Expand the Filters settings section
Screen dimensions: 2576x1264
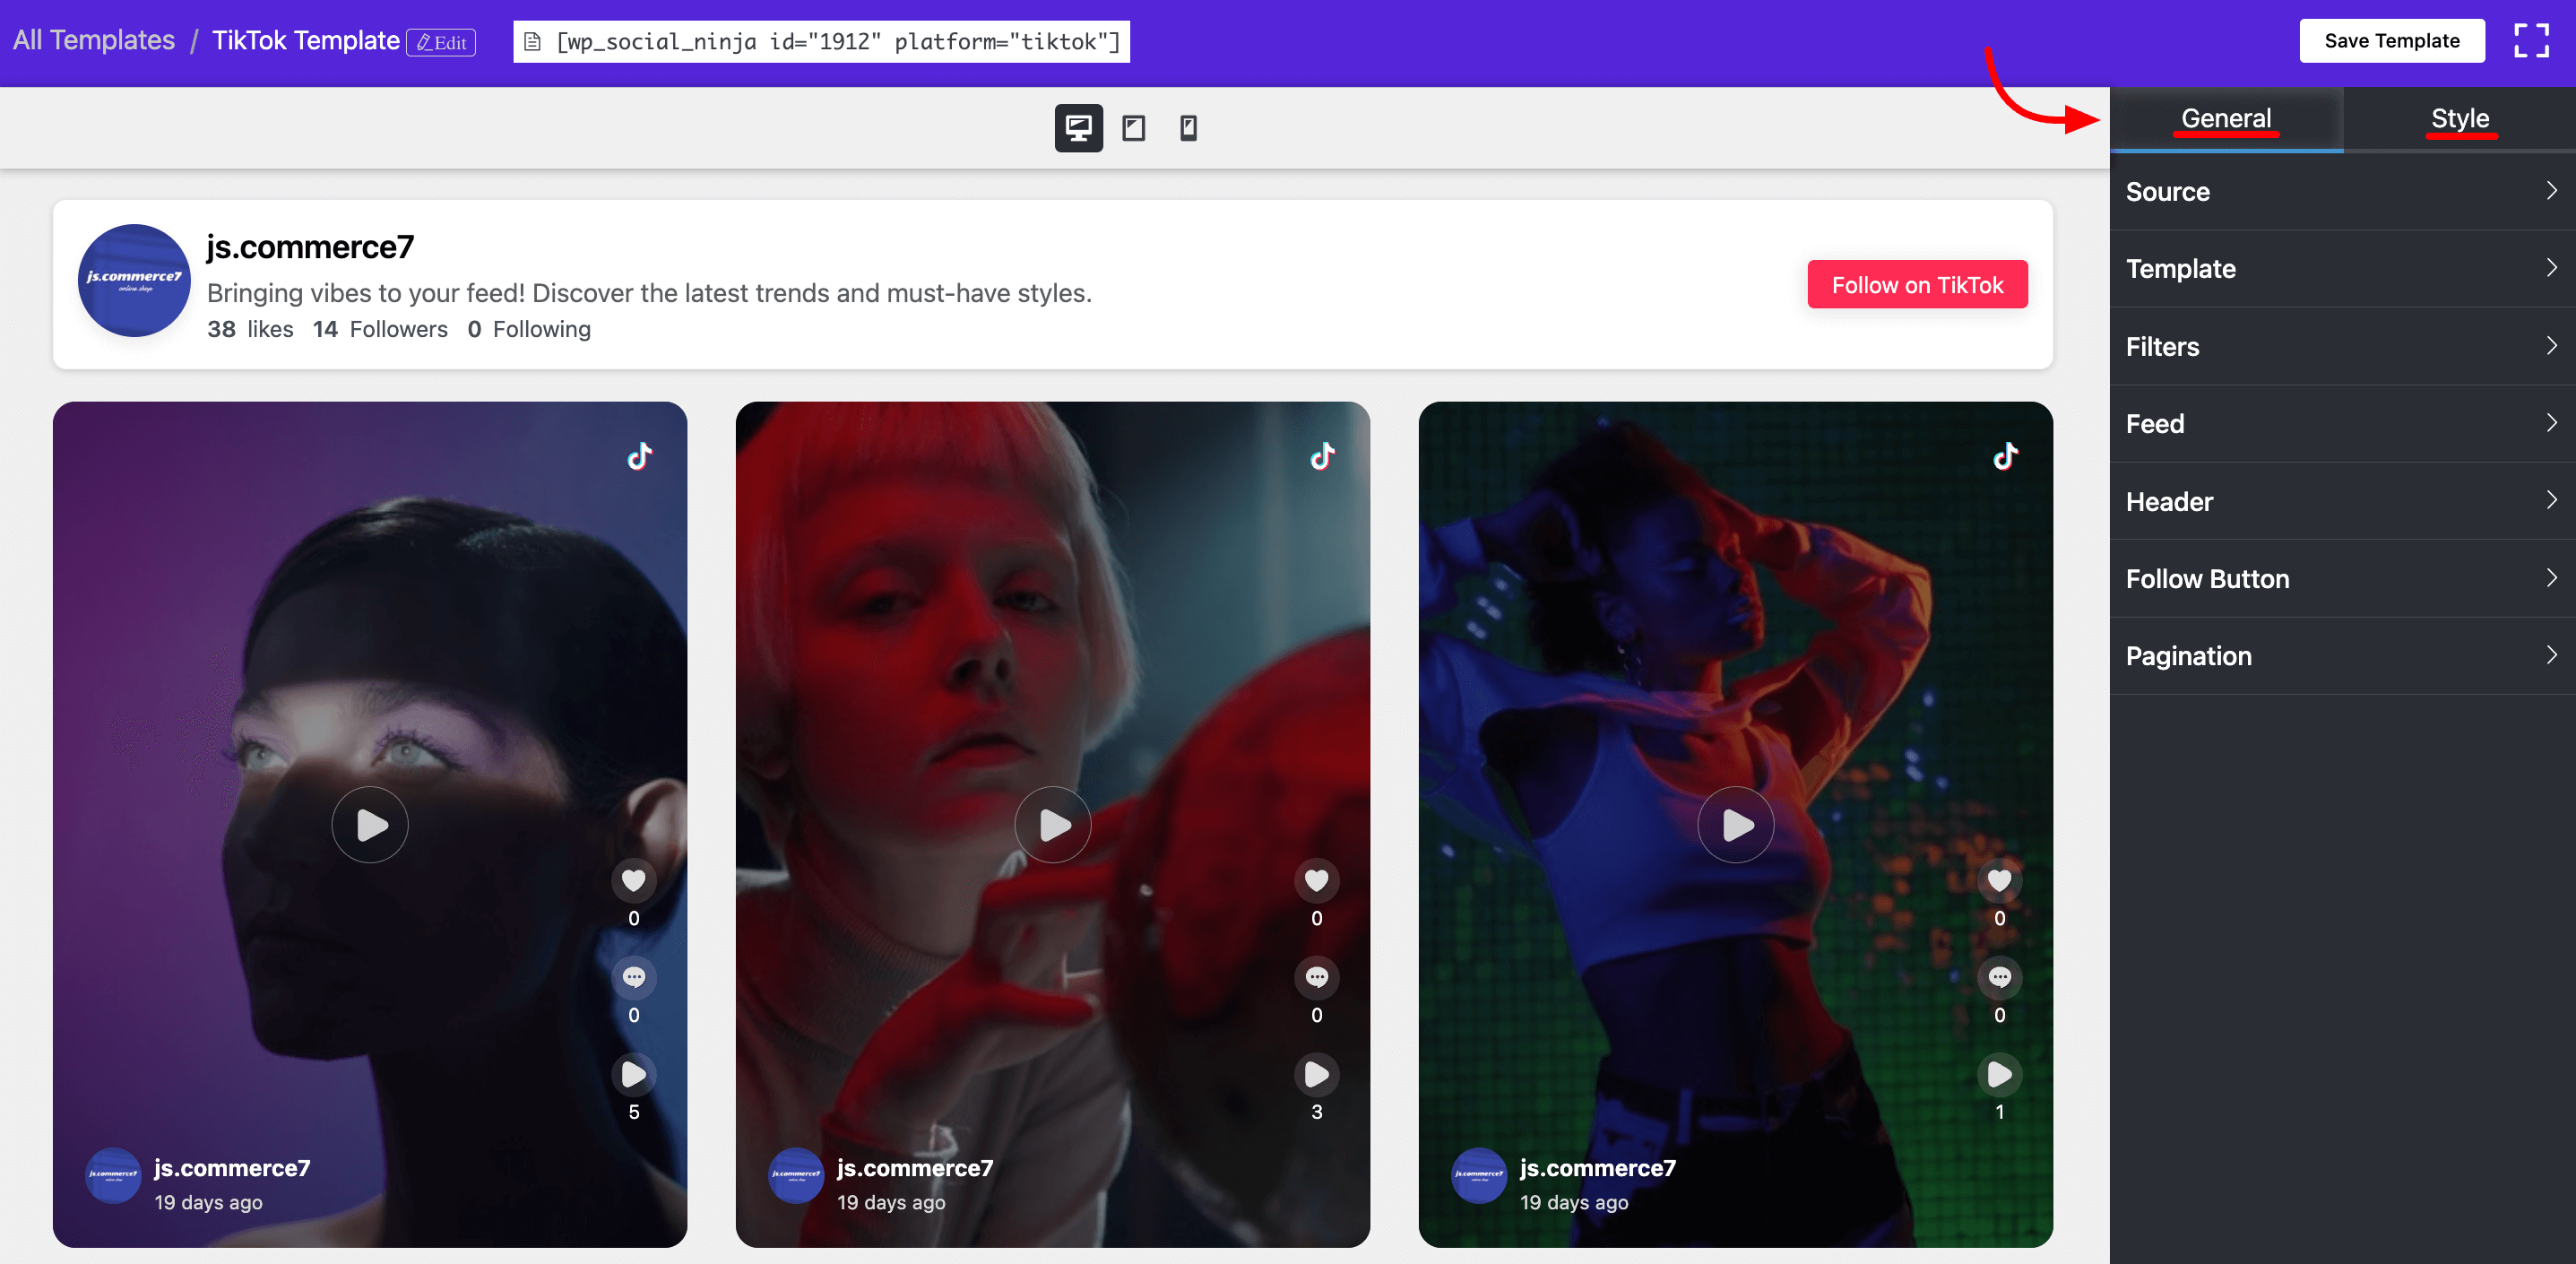pos(2343,346)
